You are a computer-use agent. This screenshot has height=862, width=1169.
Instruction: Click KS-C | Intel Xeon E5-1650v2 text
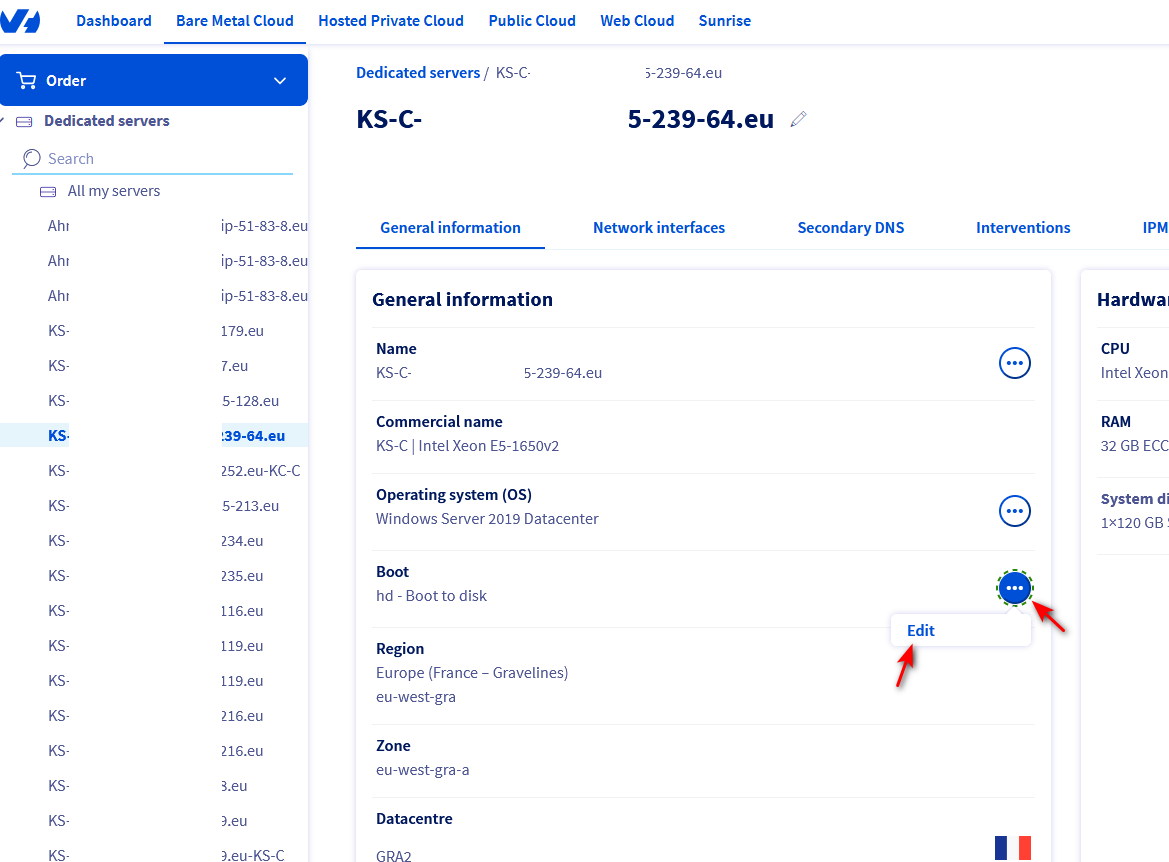coord(467,446)
